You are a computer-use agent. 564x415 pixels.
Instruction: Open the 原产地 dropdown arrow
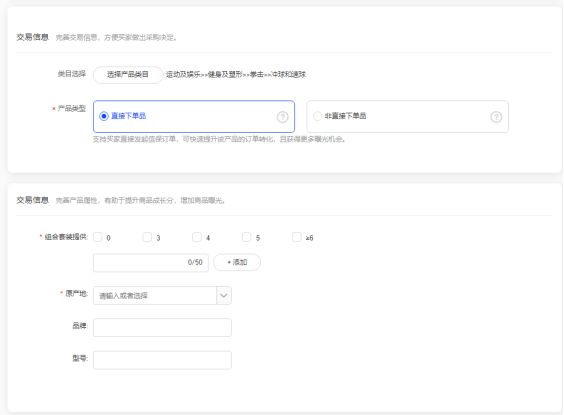(224, 296)
